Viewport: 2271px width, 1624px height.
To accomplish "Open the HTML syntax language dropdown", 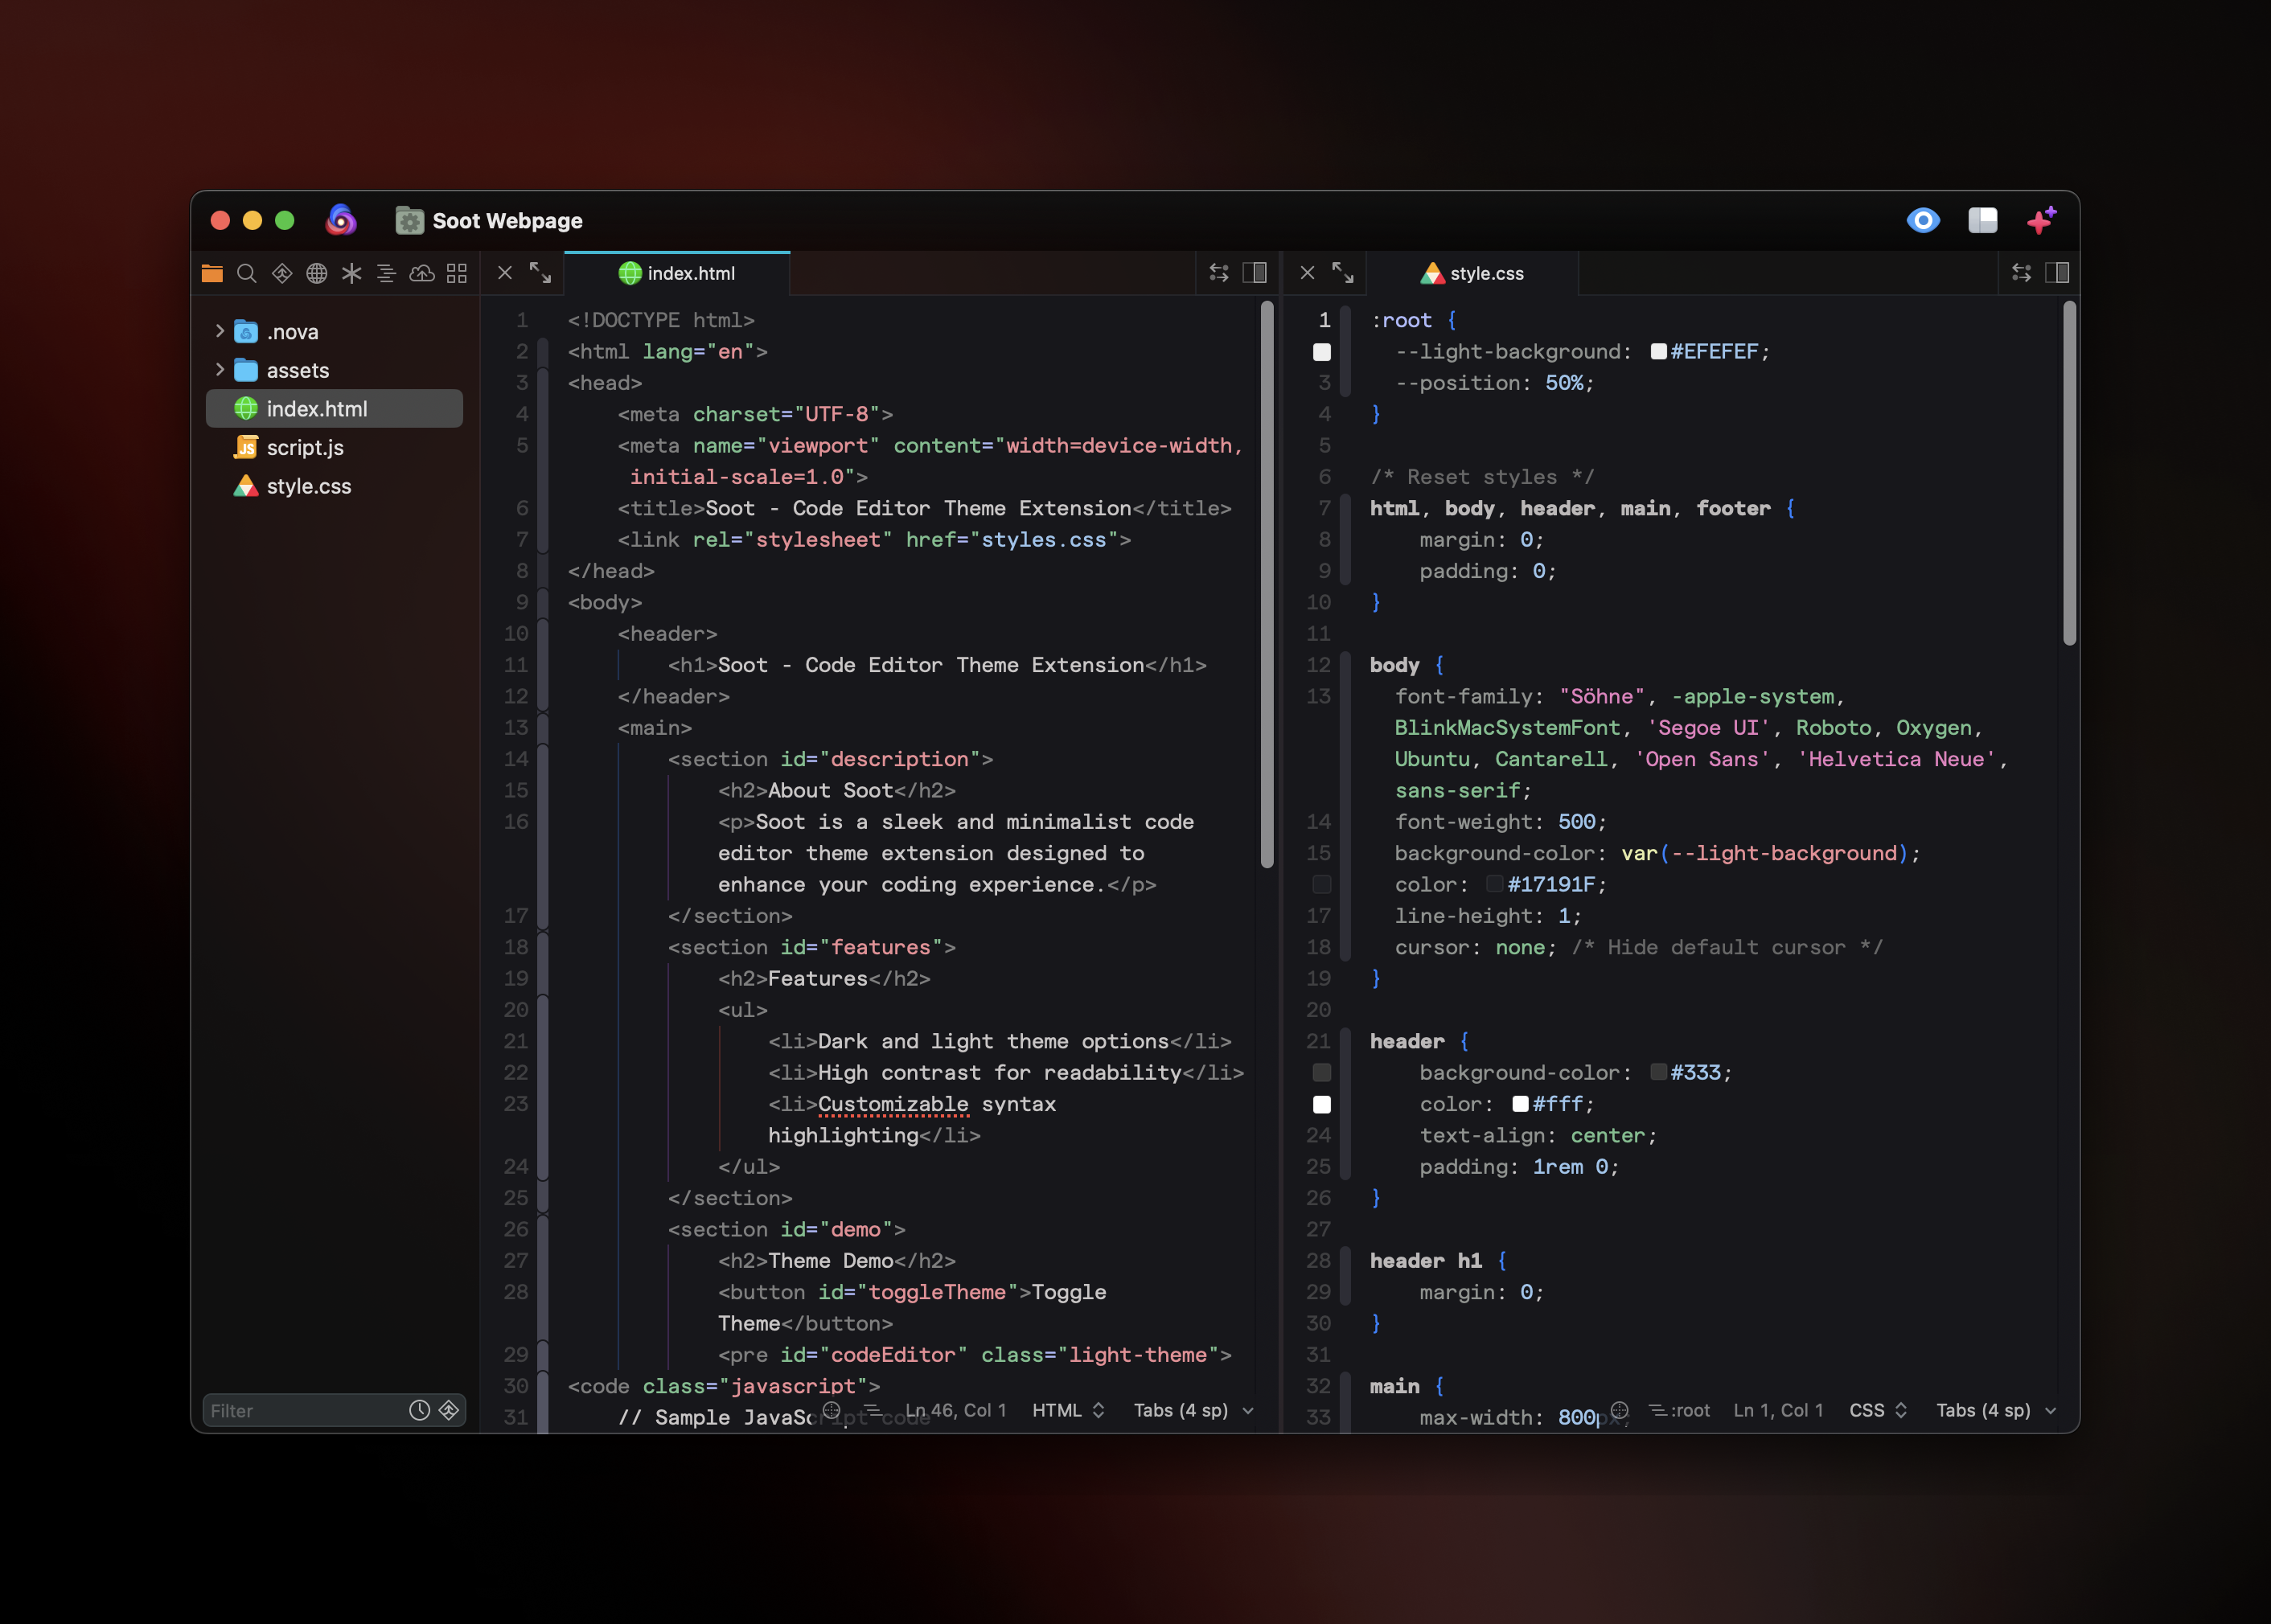I will (1068, 1410).
